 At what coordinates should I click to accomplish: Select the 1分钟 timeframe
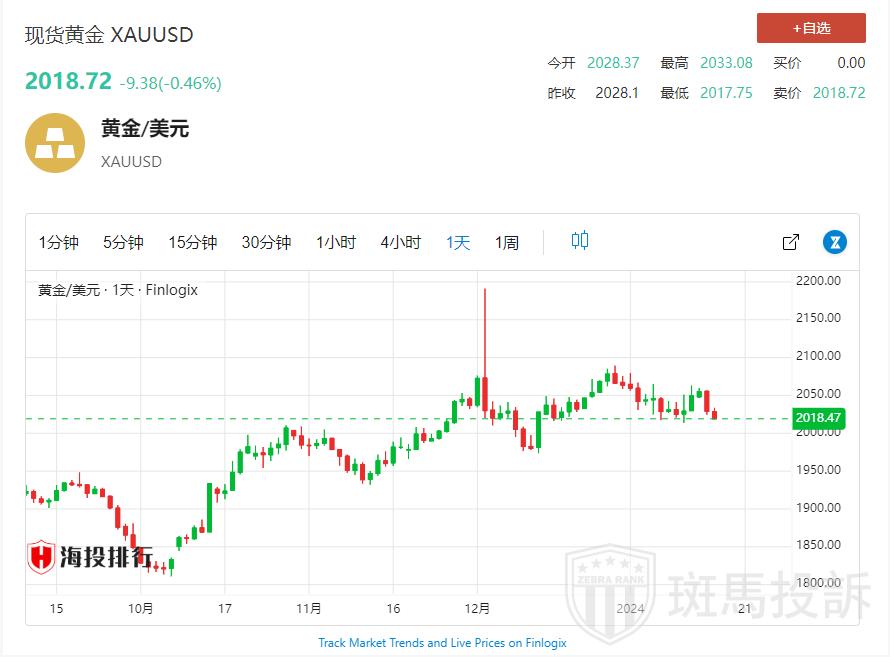tap(59, 242)
